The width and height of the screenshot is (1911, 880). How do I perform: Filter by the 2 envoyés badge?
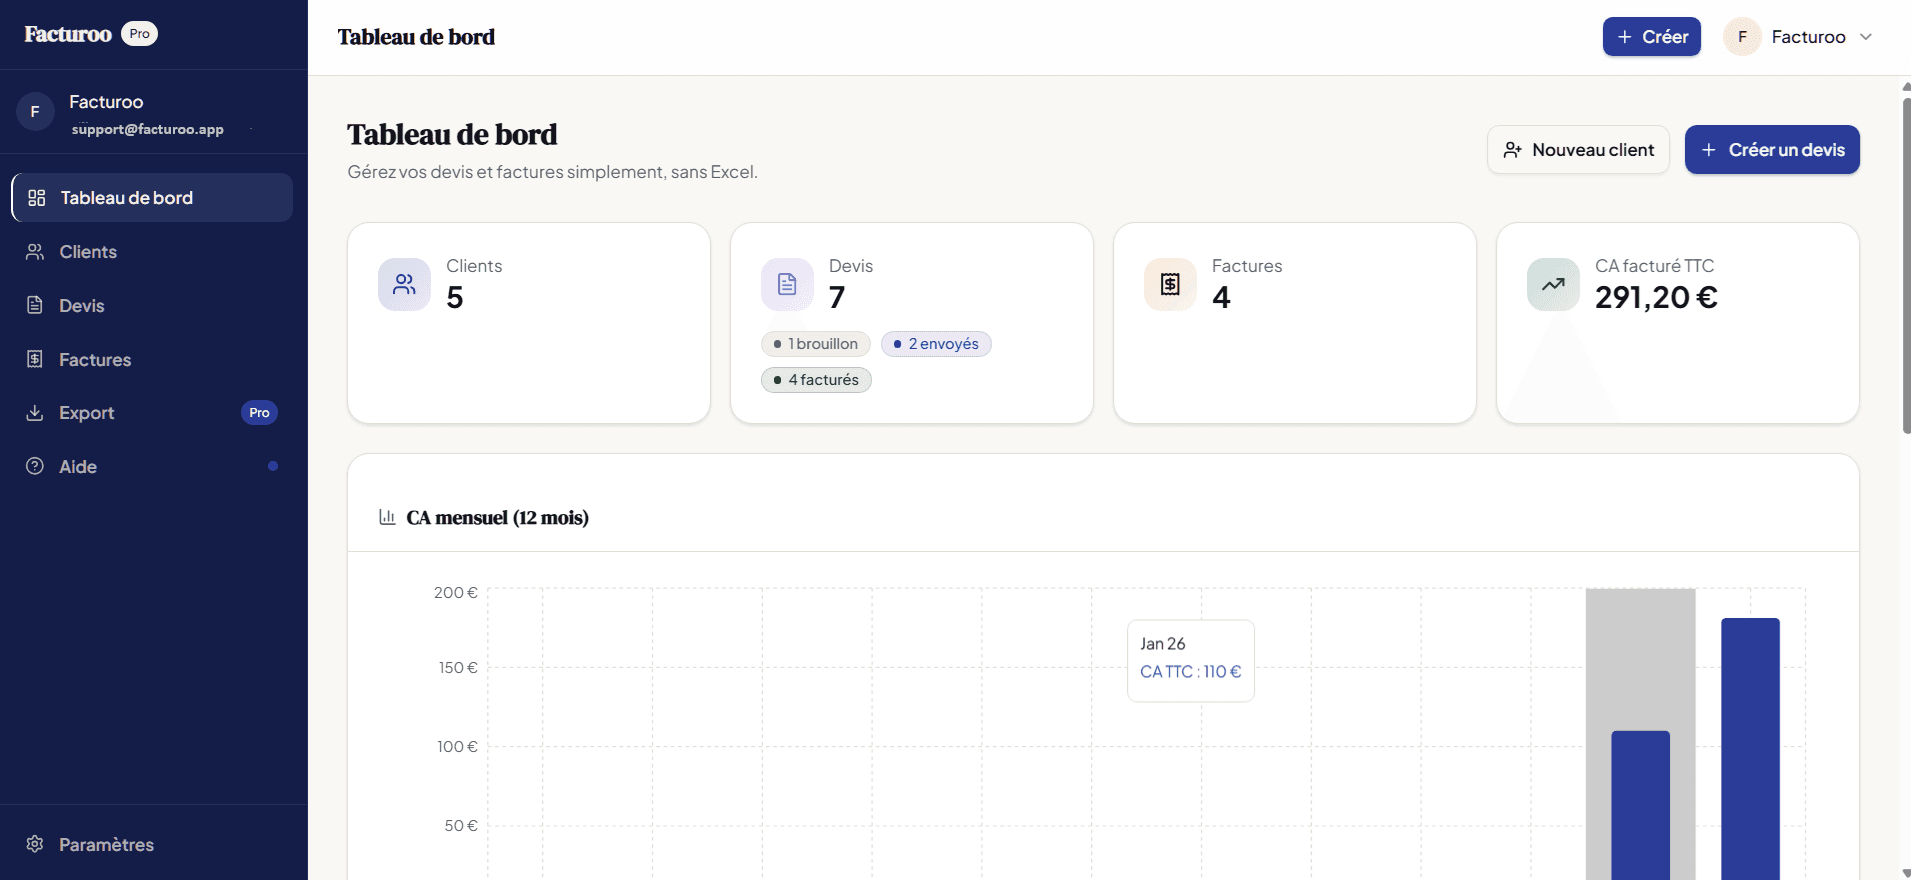coord(936,344)
